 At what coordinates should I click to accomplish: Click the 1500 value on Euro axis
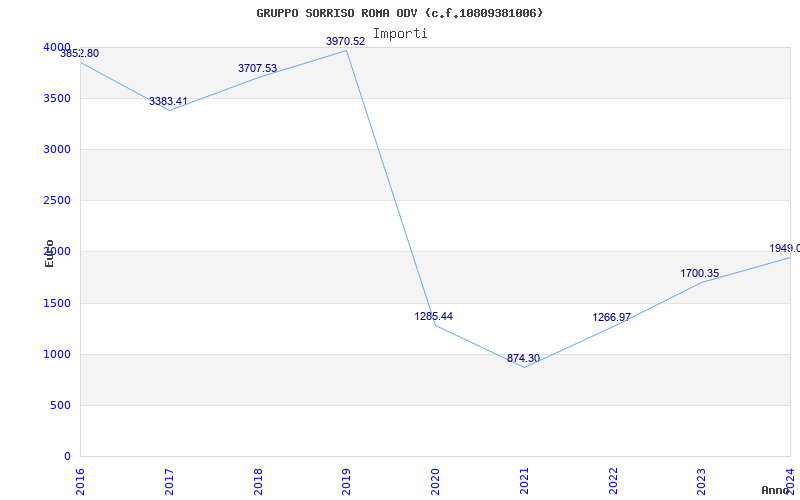57,303
